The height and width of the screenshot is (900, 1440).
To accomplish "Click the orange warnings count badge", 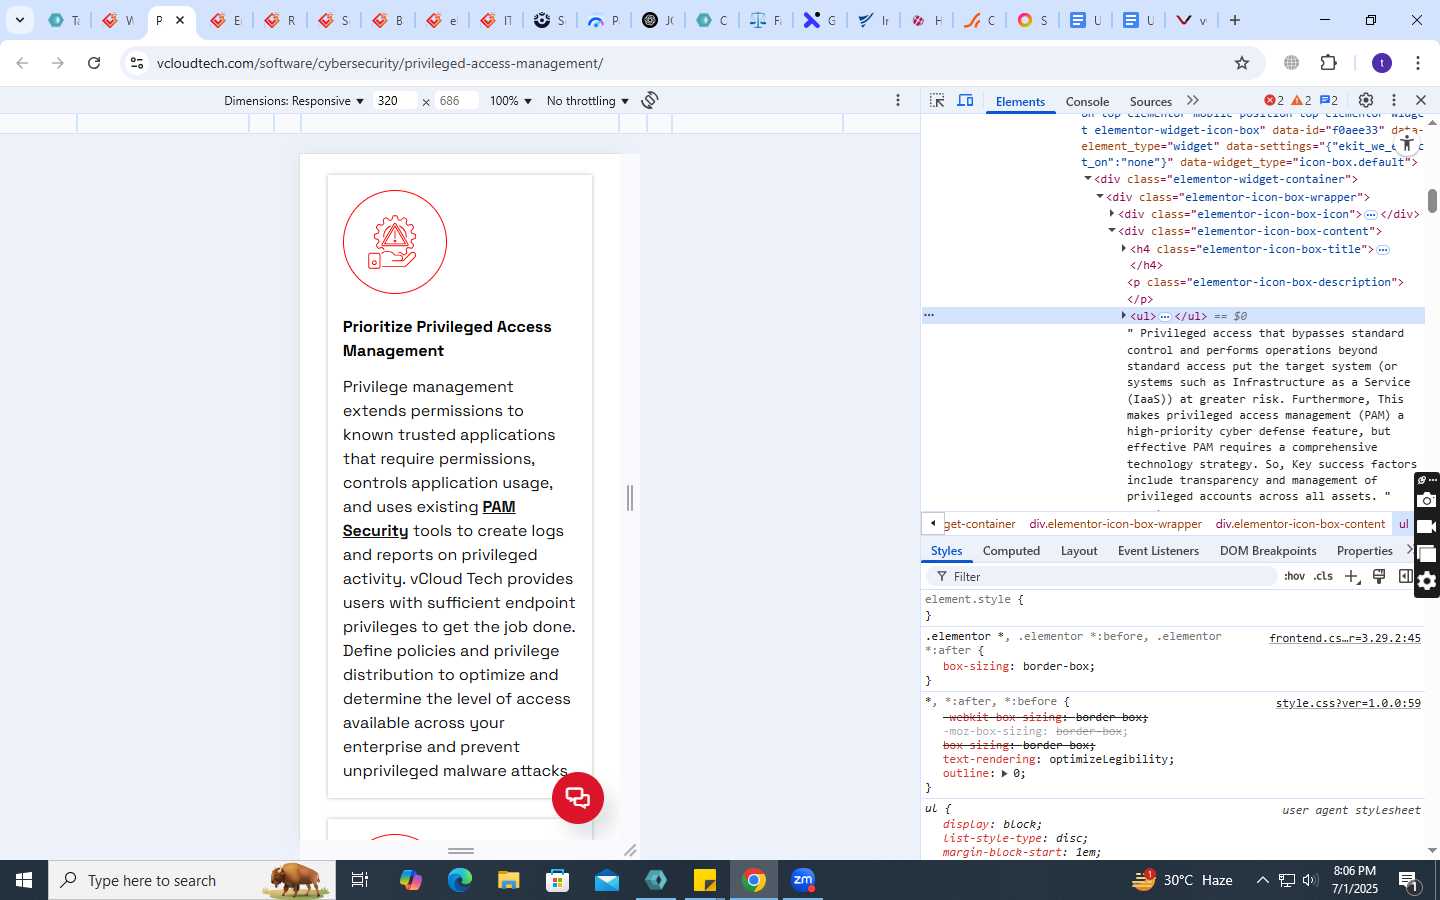I will [1301, 100].
